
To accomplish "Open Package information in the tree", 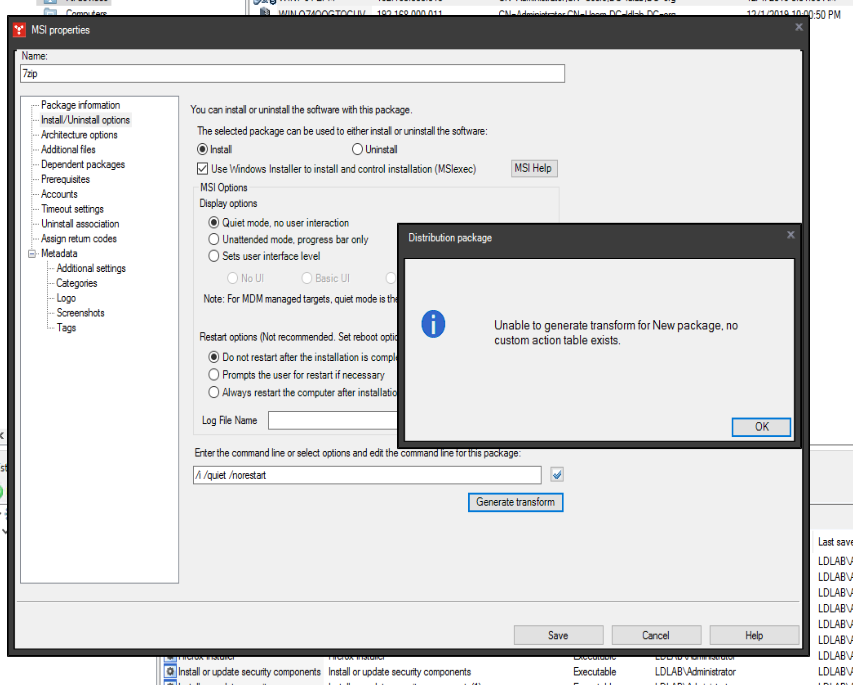I will (80, 105).
